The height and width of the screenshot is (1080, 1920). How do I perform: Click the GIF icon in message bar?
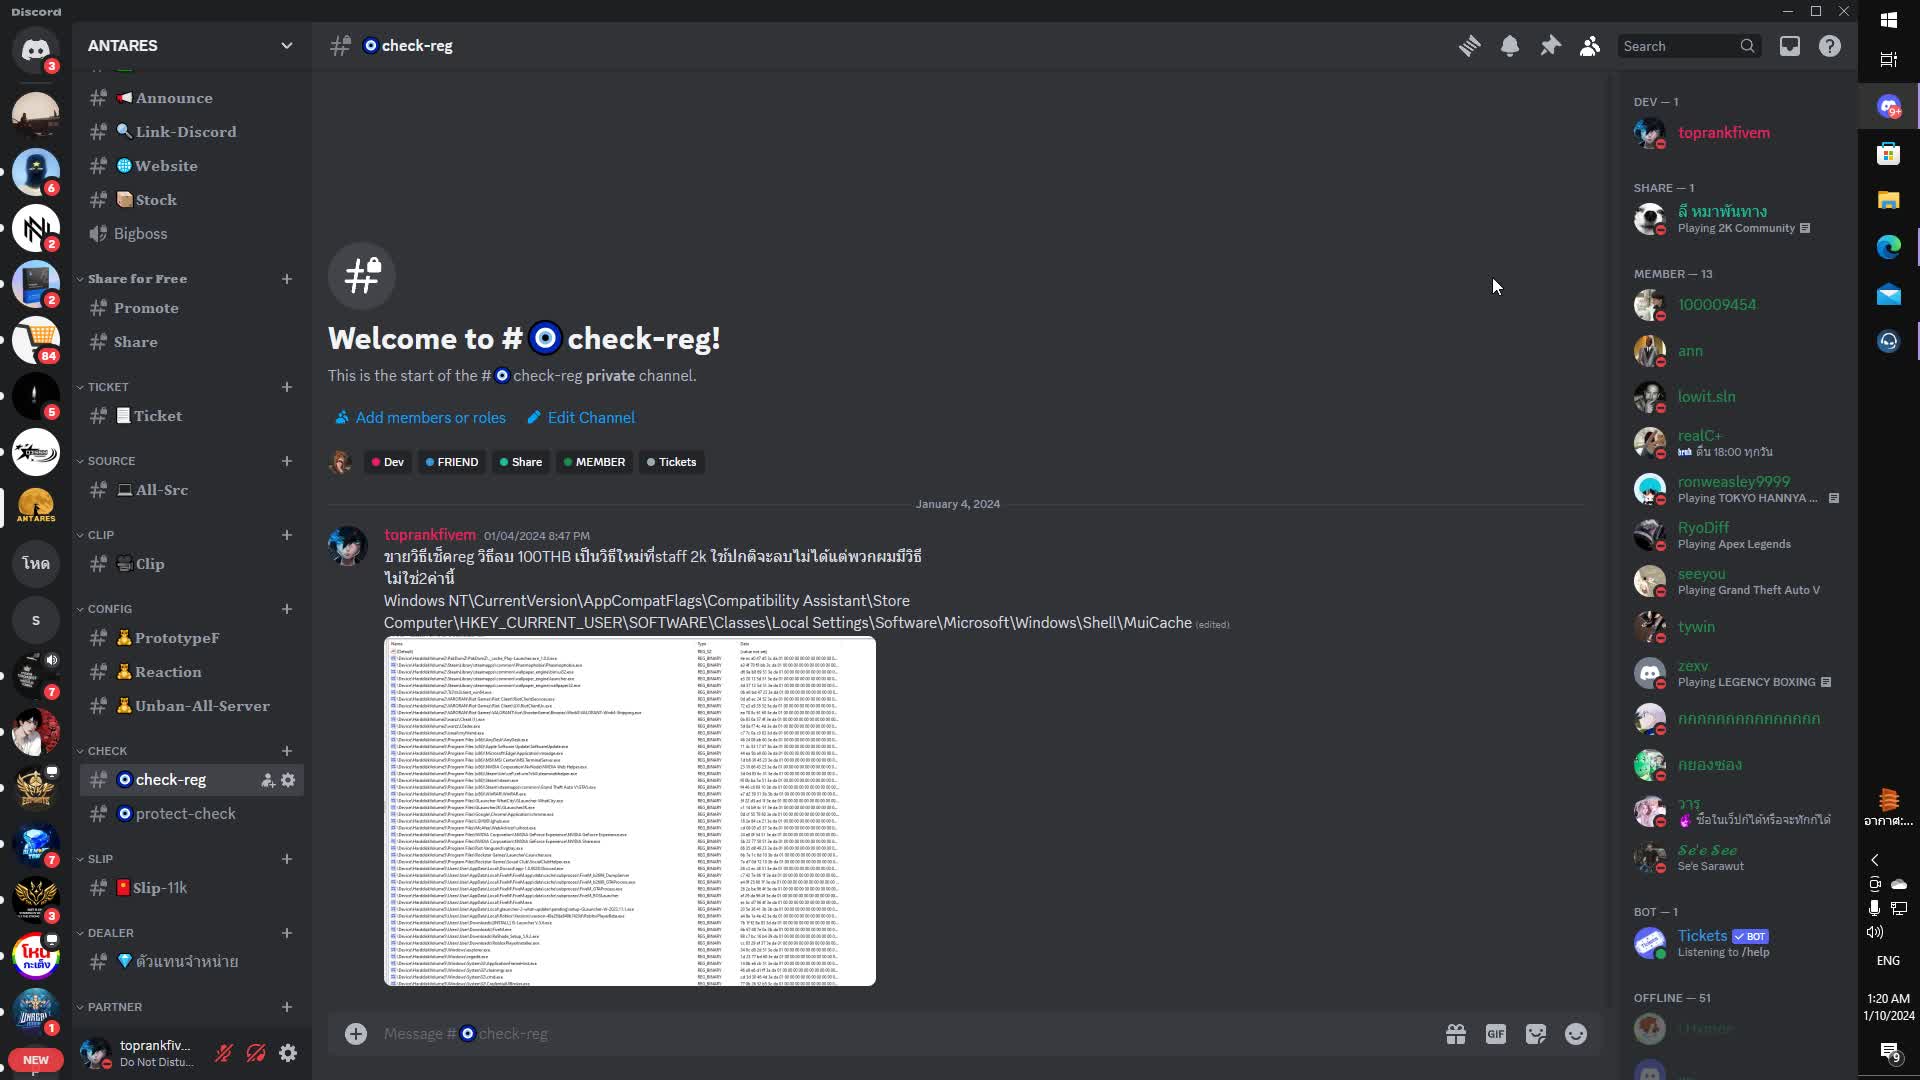click(1495, 1034)
